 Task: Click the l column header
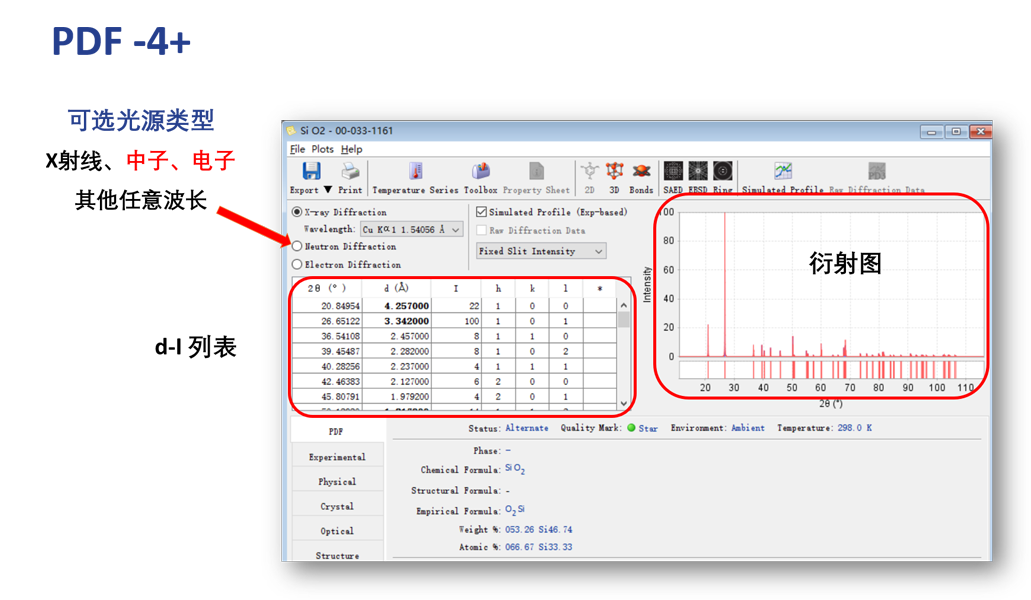pos(565,288)
